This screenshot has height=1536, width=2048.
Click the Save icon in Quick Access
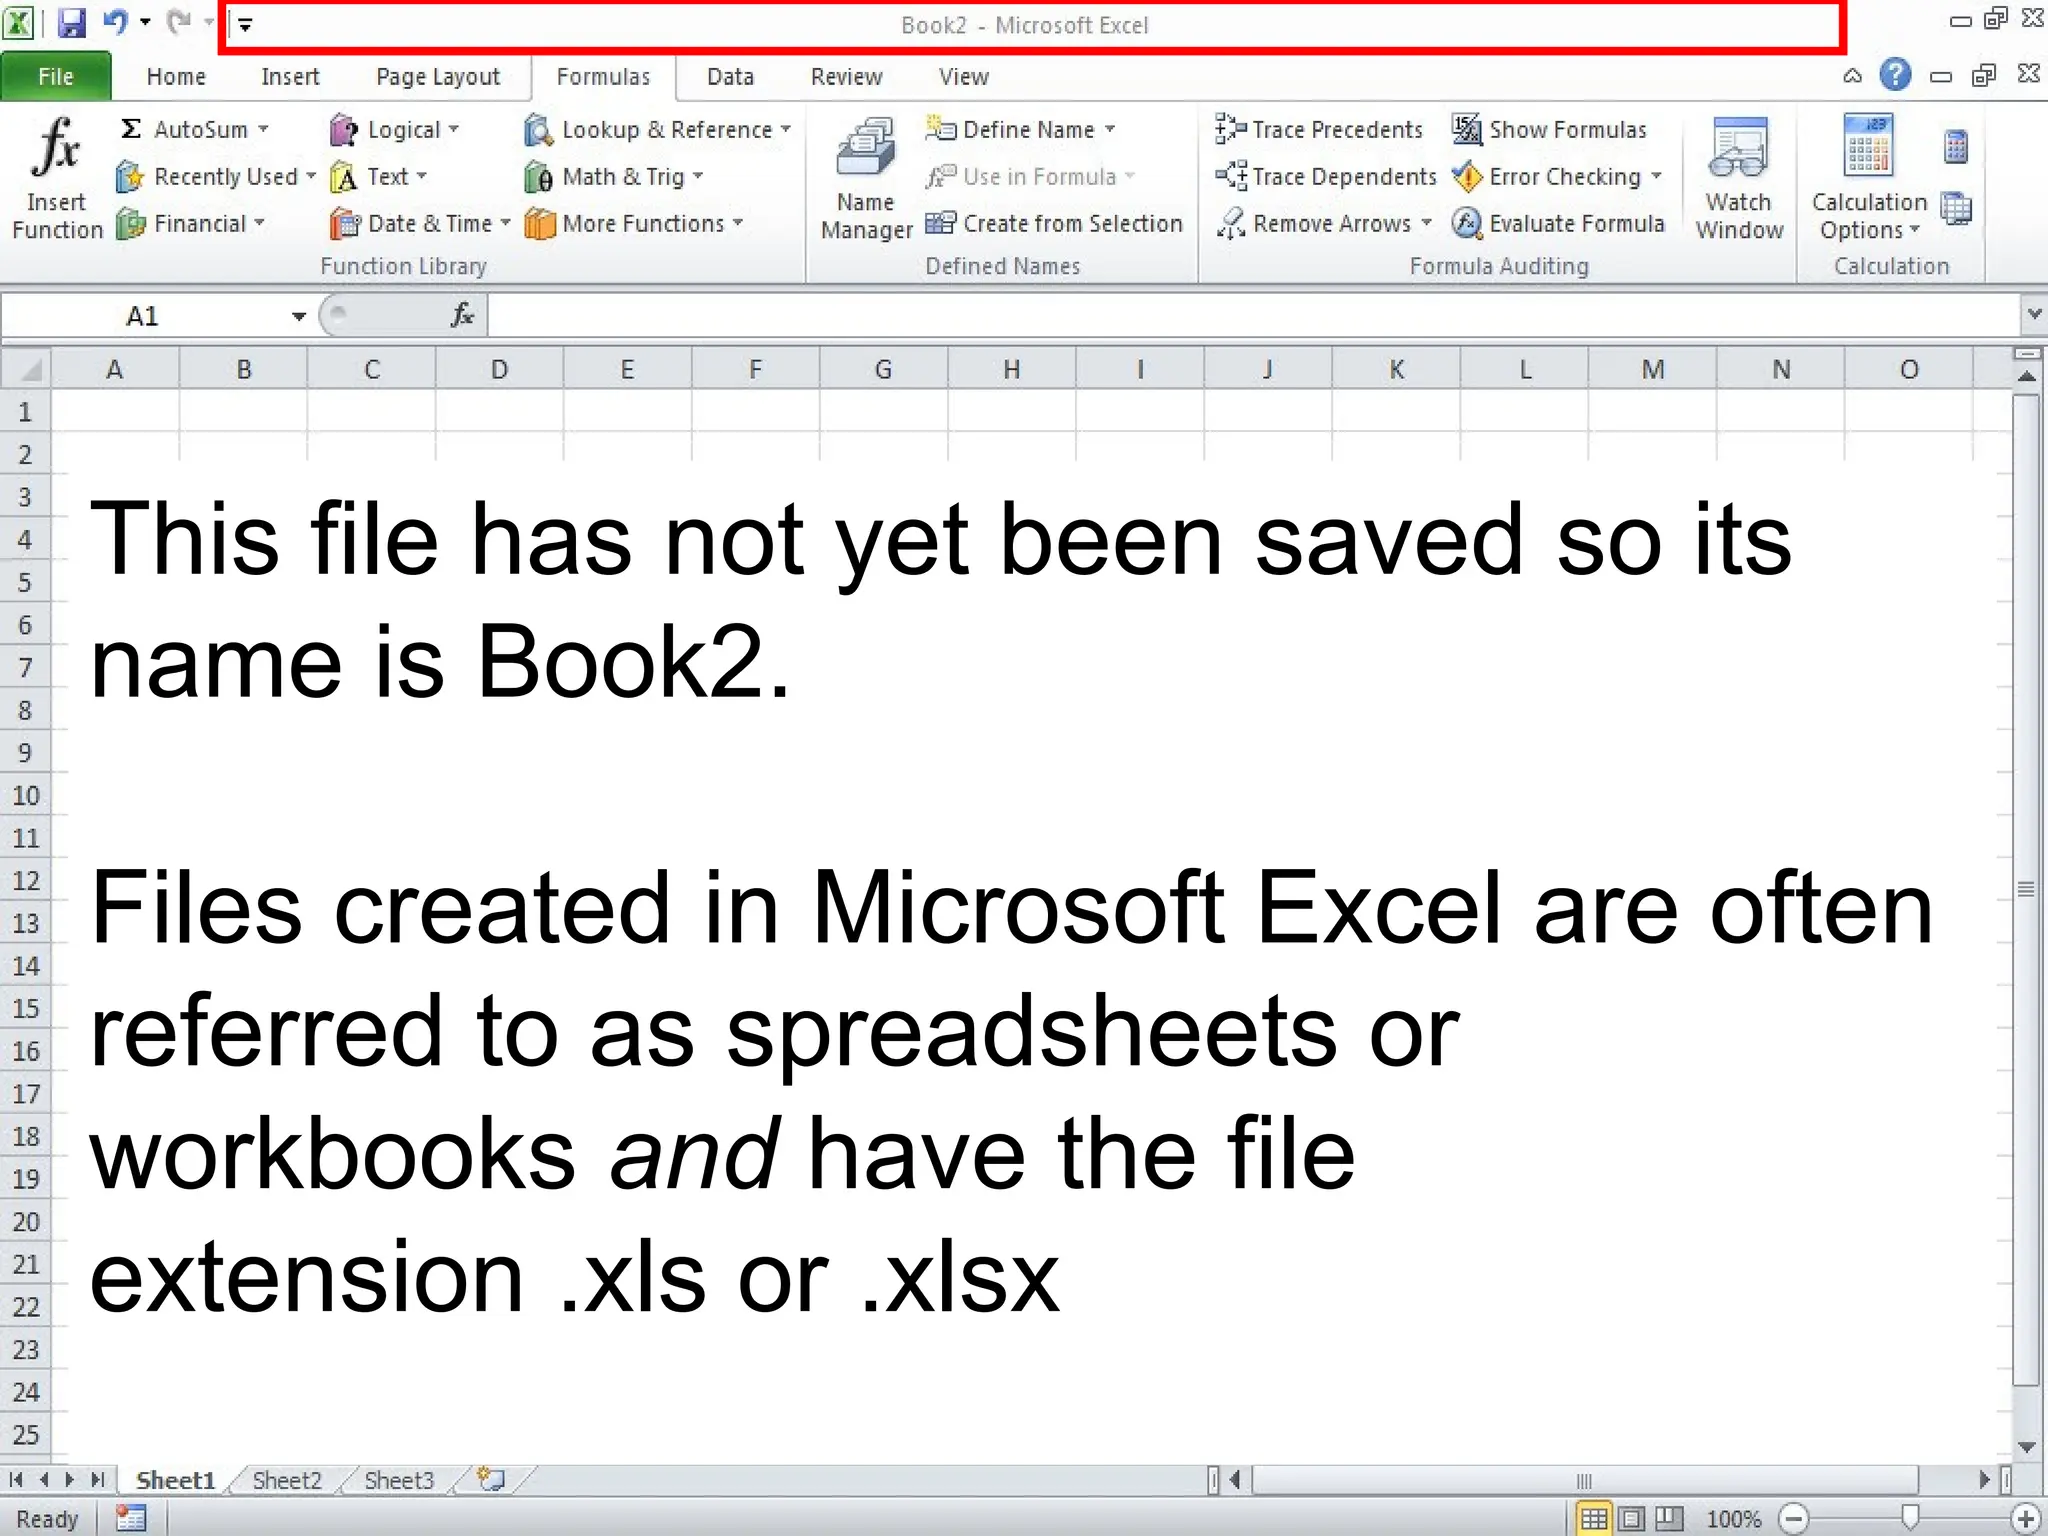coord(72,22)
